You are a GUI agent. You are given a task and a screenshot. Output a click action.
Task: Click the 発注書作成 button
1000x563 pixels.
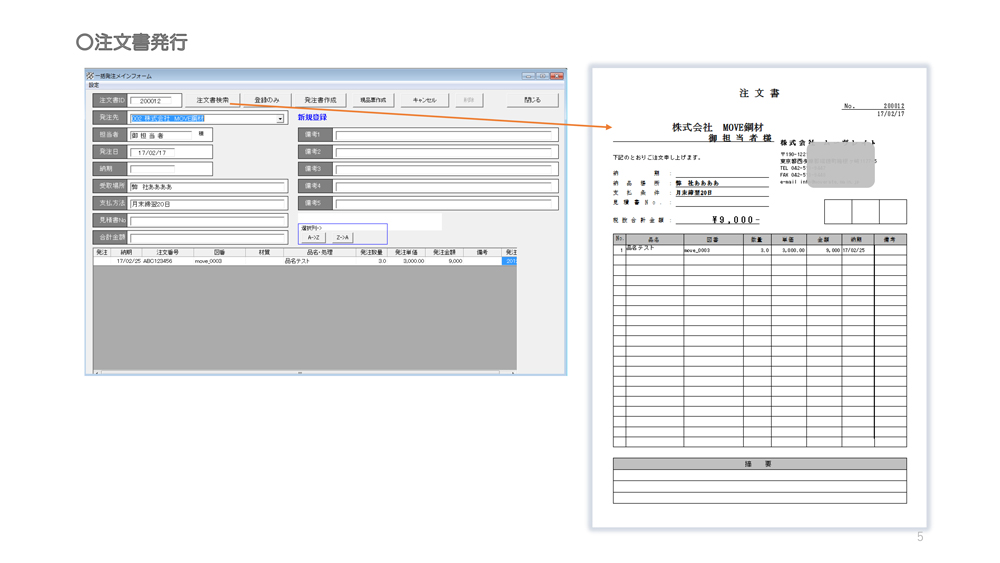click(x=320, y=100)
